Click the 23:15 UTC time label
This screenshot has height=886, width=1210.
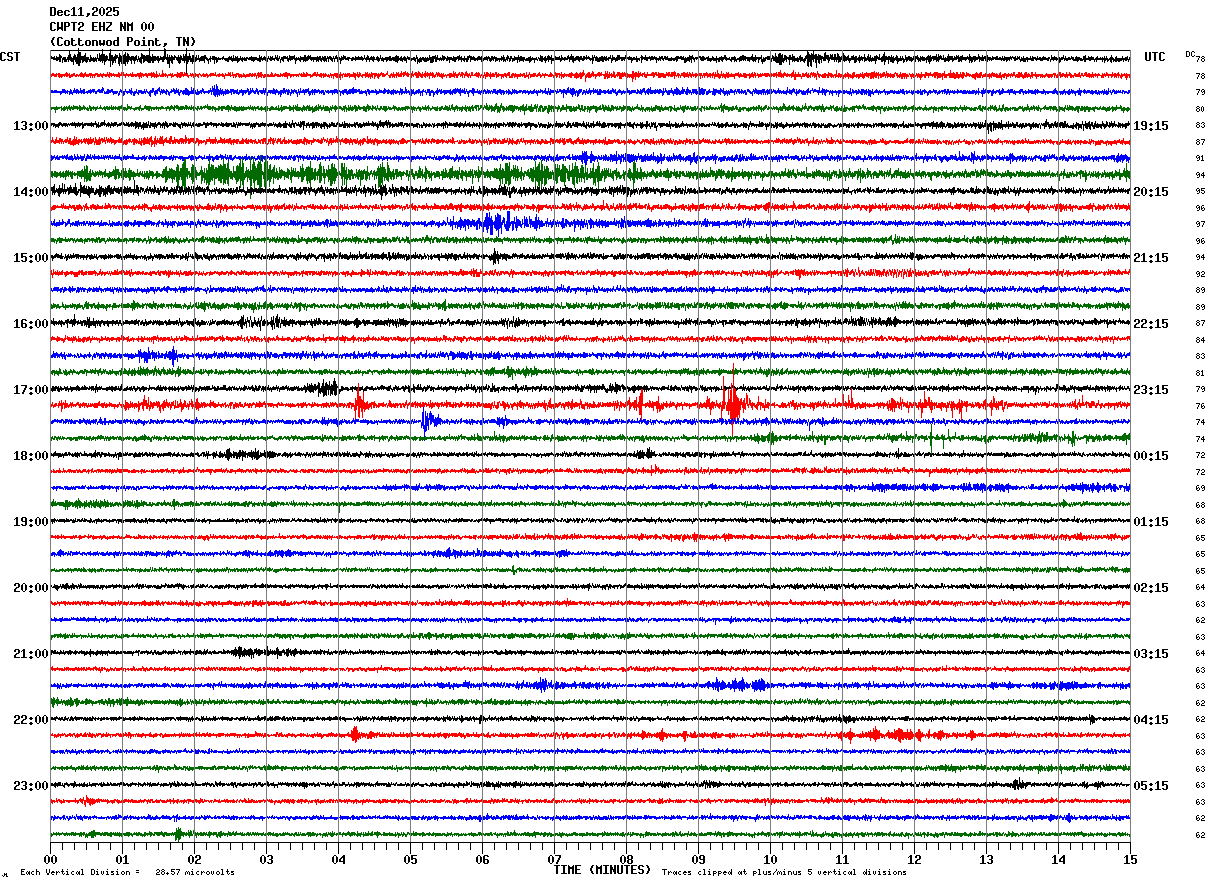1150,390
